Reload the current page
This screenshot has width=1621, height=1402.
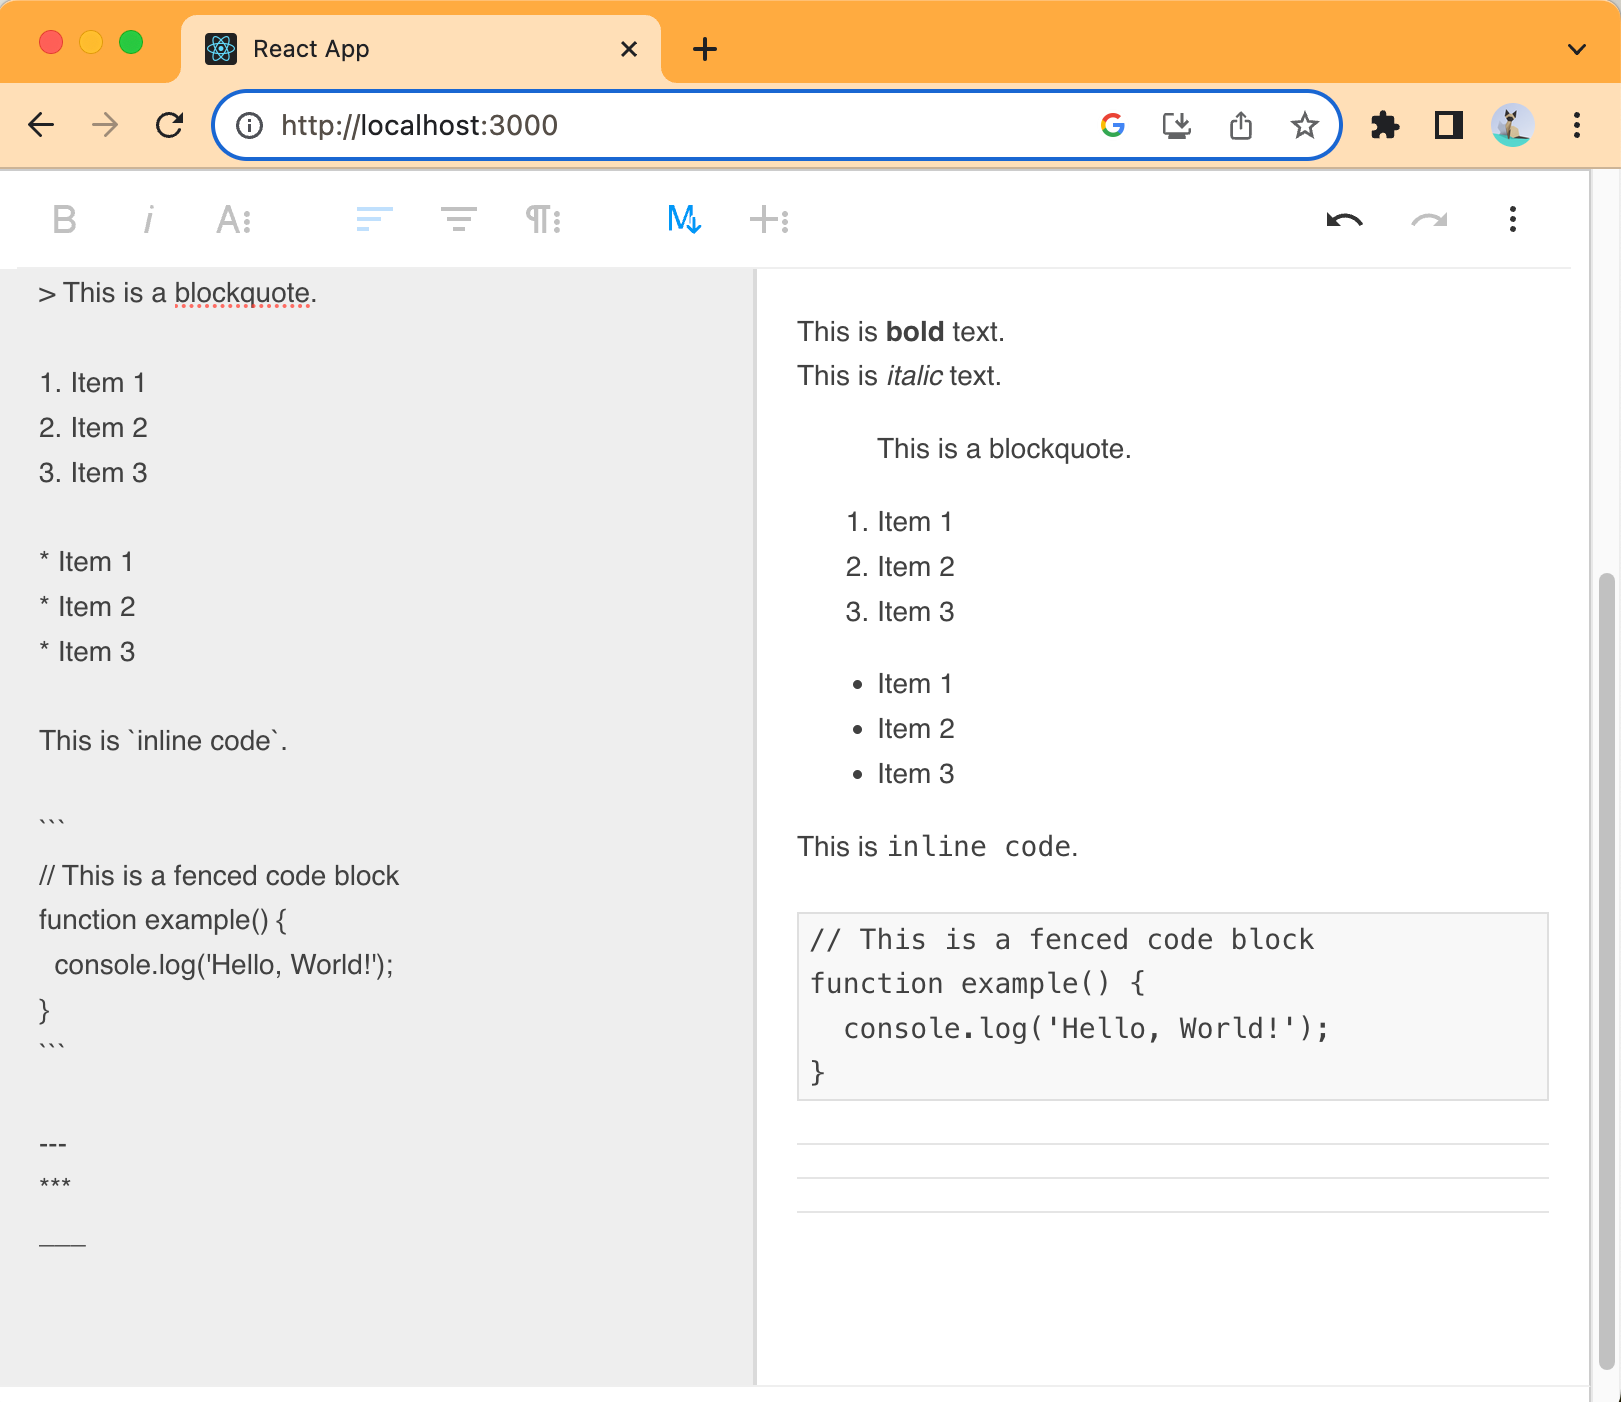tap(169, 125)
